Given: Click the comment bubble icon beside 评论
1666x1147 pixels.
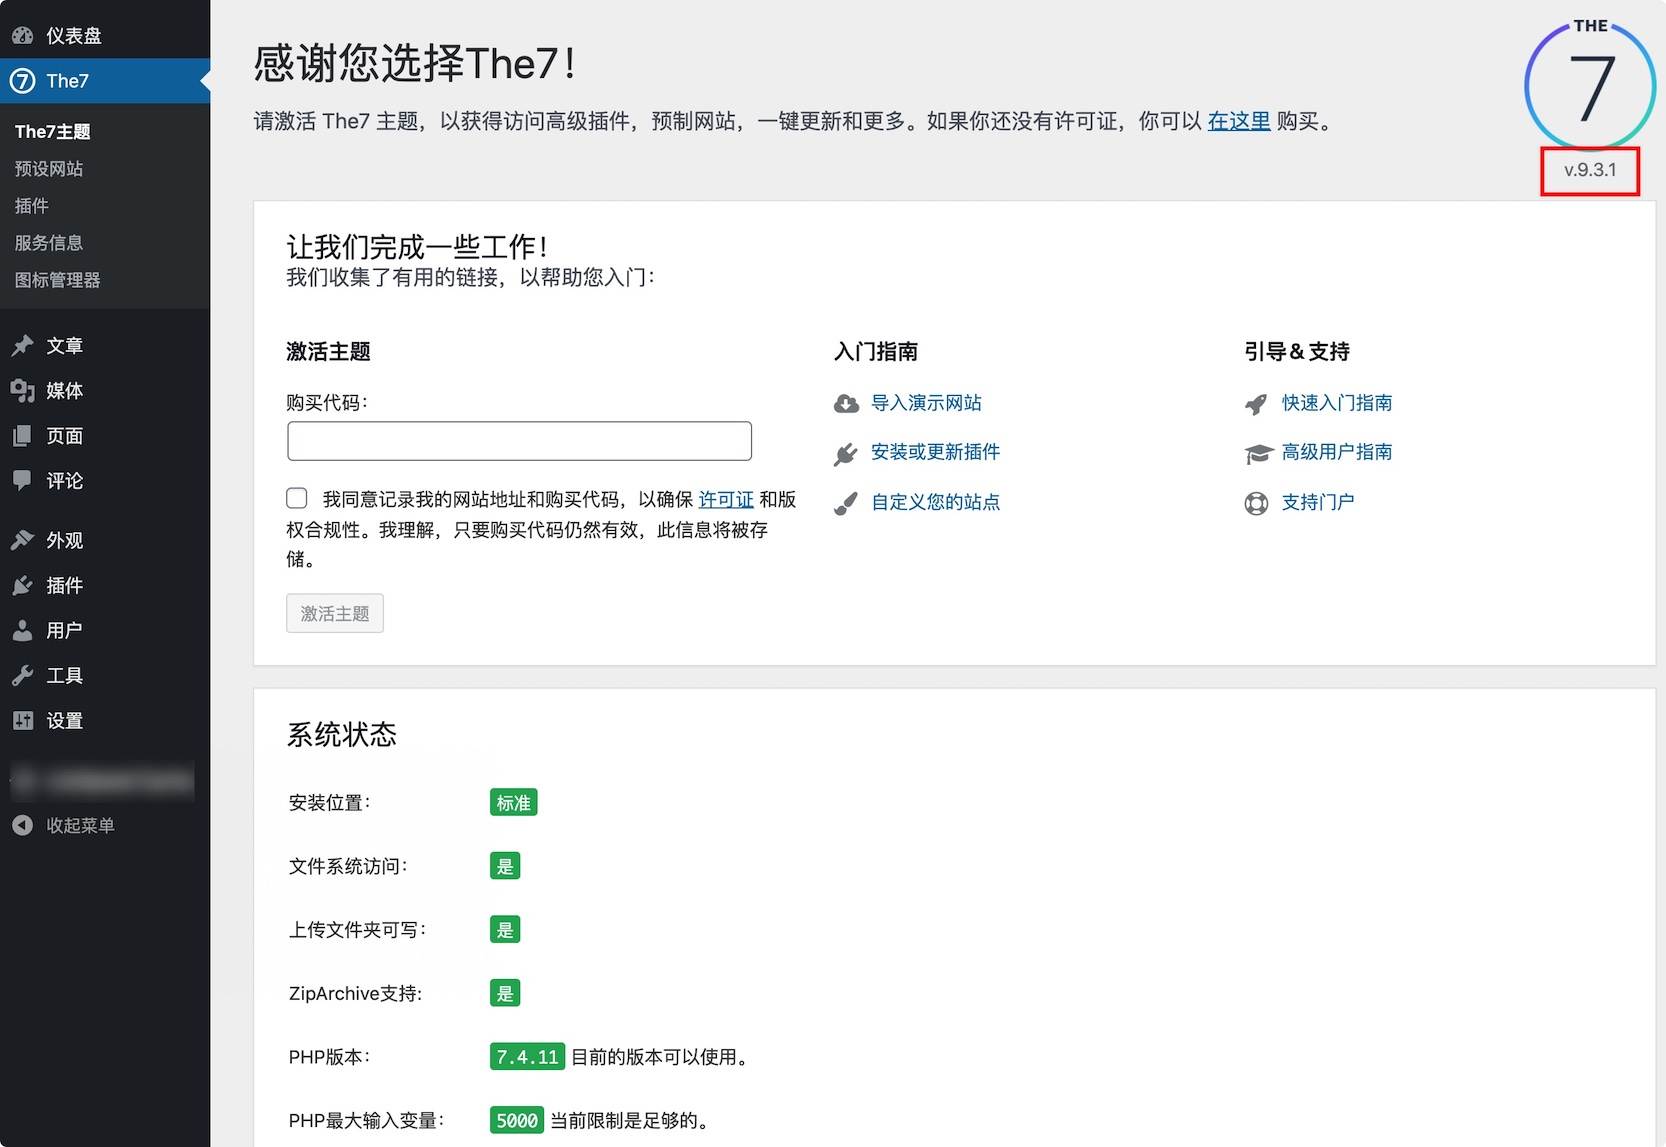Looking at the screenshot, I should click(22, 481).
